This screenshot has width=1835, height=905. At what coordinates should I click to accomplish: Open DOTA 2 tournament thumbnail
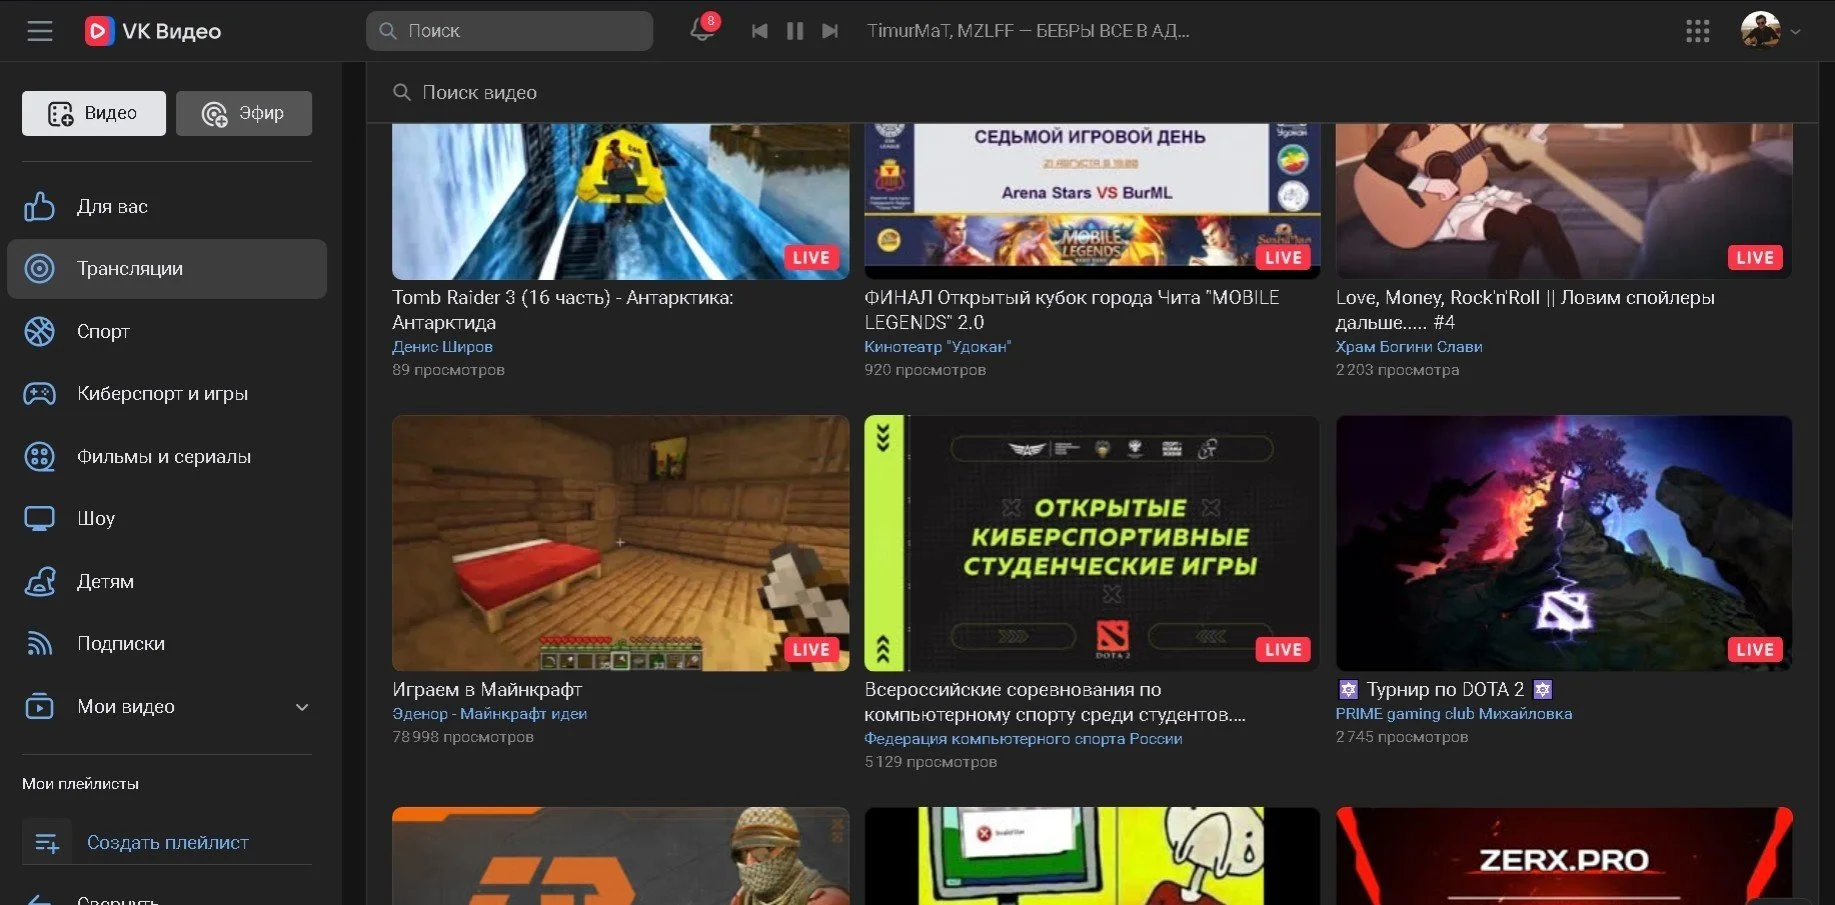coord(1564,543)
